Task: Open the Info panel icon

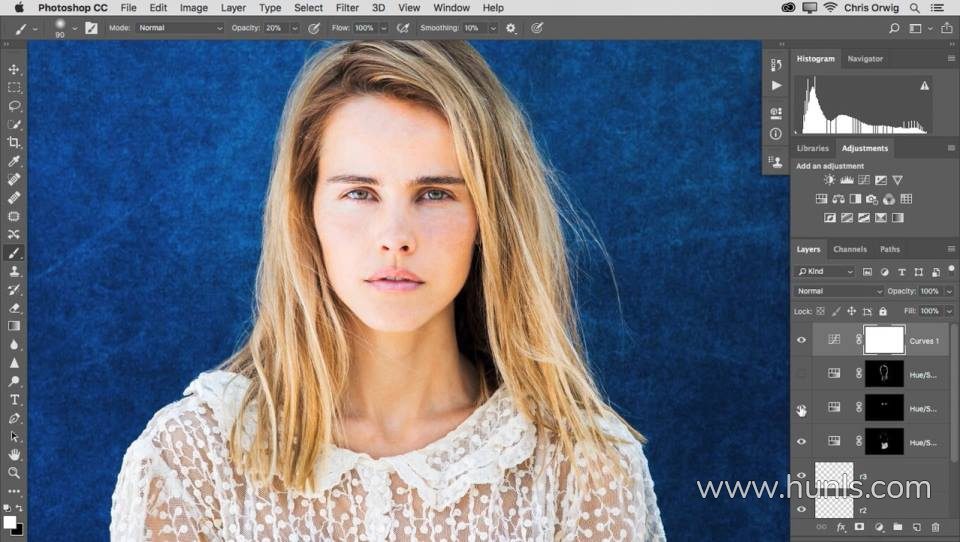Action: click(776, 134)
